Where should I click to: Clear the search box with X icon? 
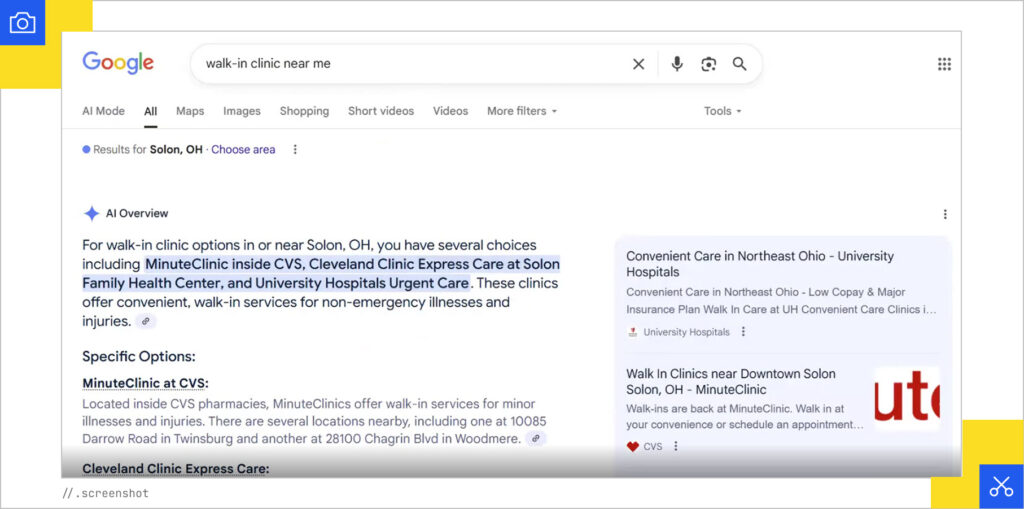(x=638, y=64)
